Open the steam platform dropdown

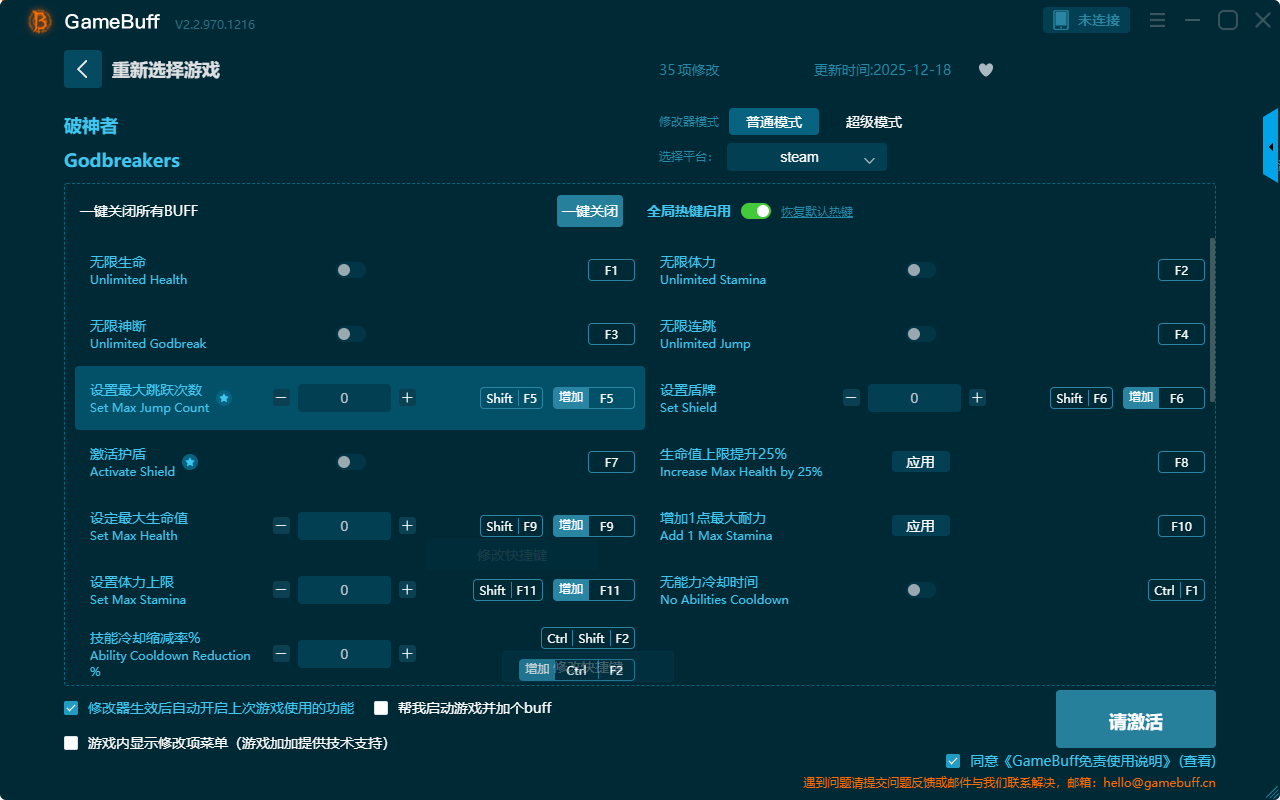(806, 157)
